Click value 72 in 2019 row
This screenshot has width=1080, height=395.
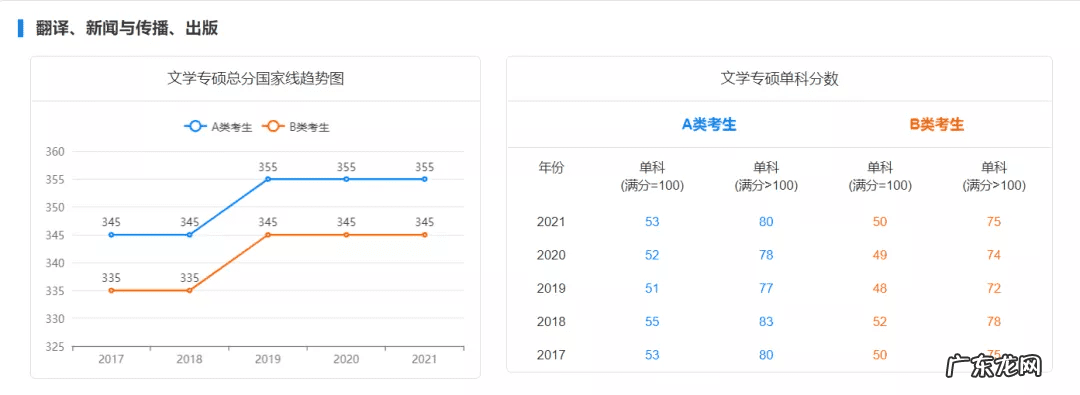click(x=993, y=288)
